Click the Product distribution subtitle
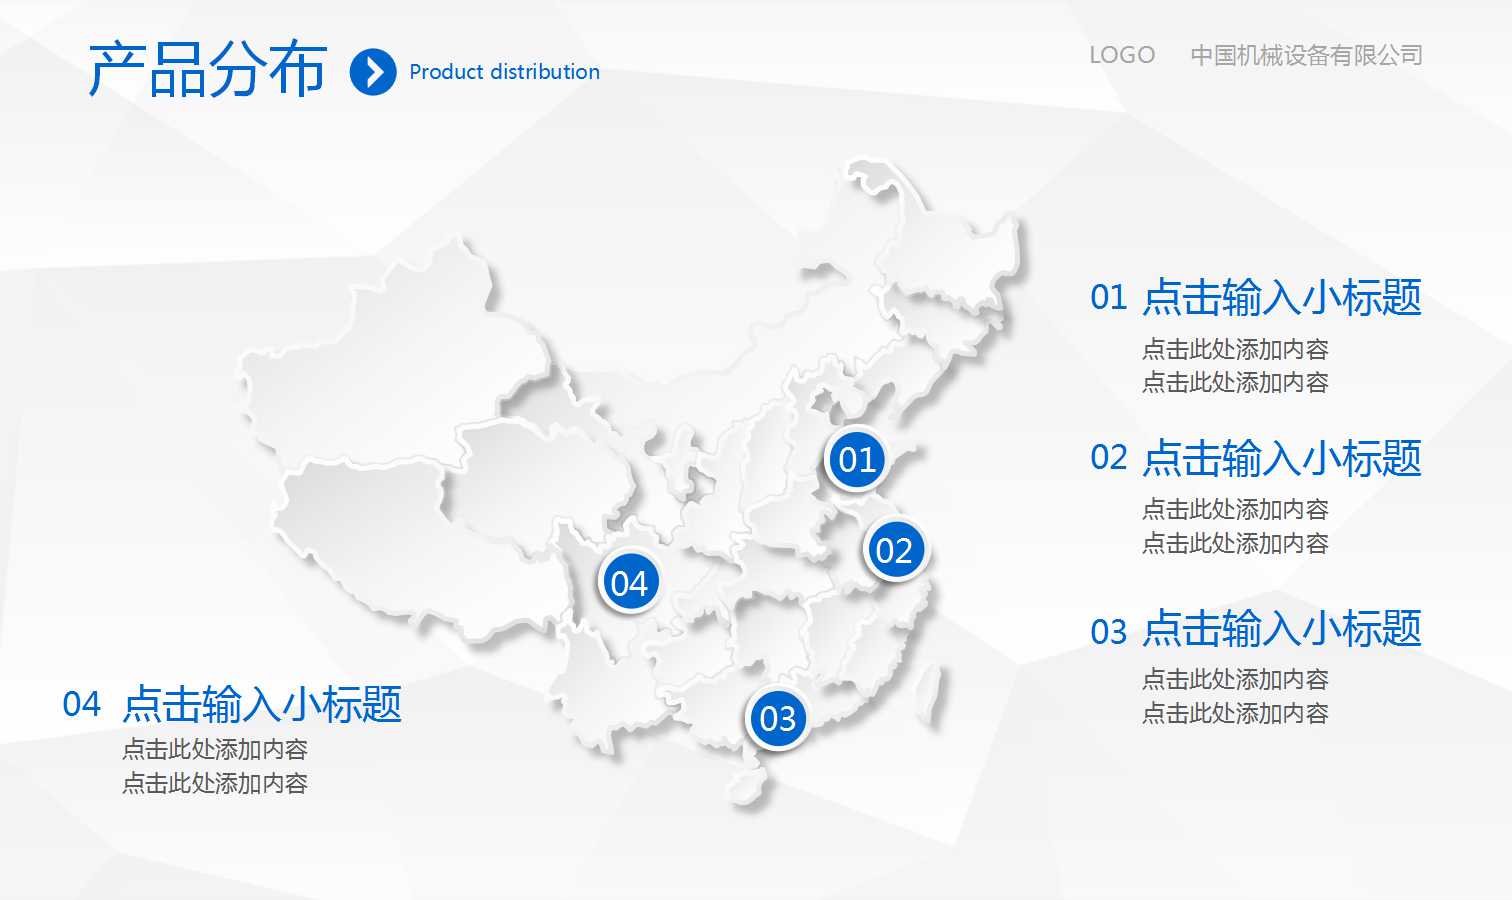The image size is (1512, 900). click(504, 72)
